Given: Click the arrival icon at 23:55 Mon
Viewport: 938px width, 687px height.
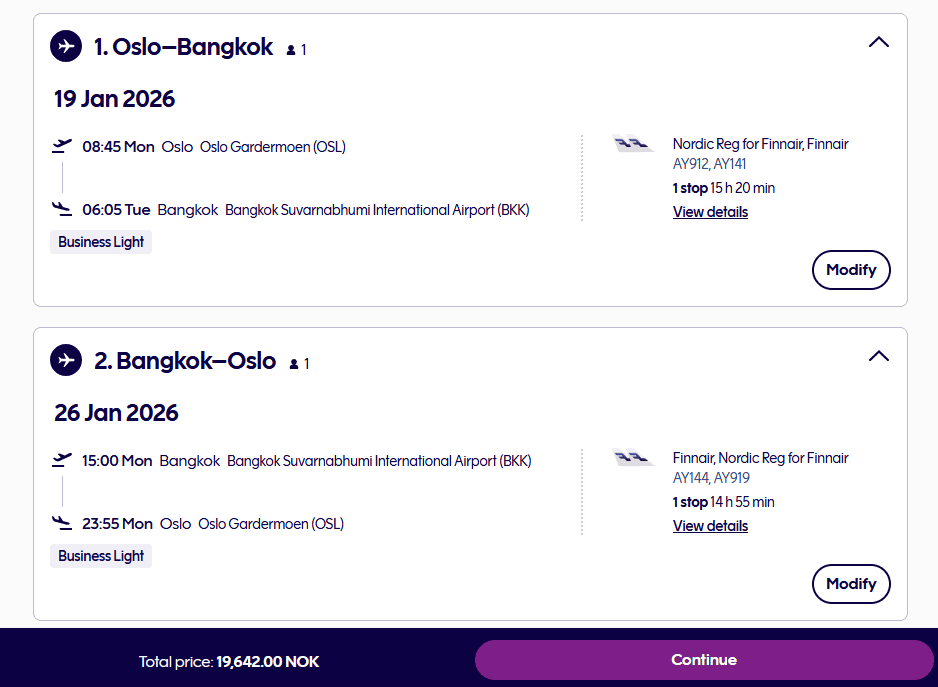Looking at the screenshot, I should click(62, 523).
